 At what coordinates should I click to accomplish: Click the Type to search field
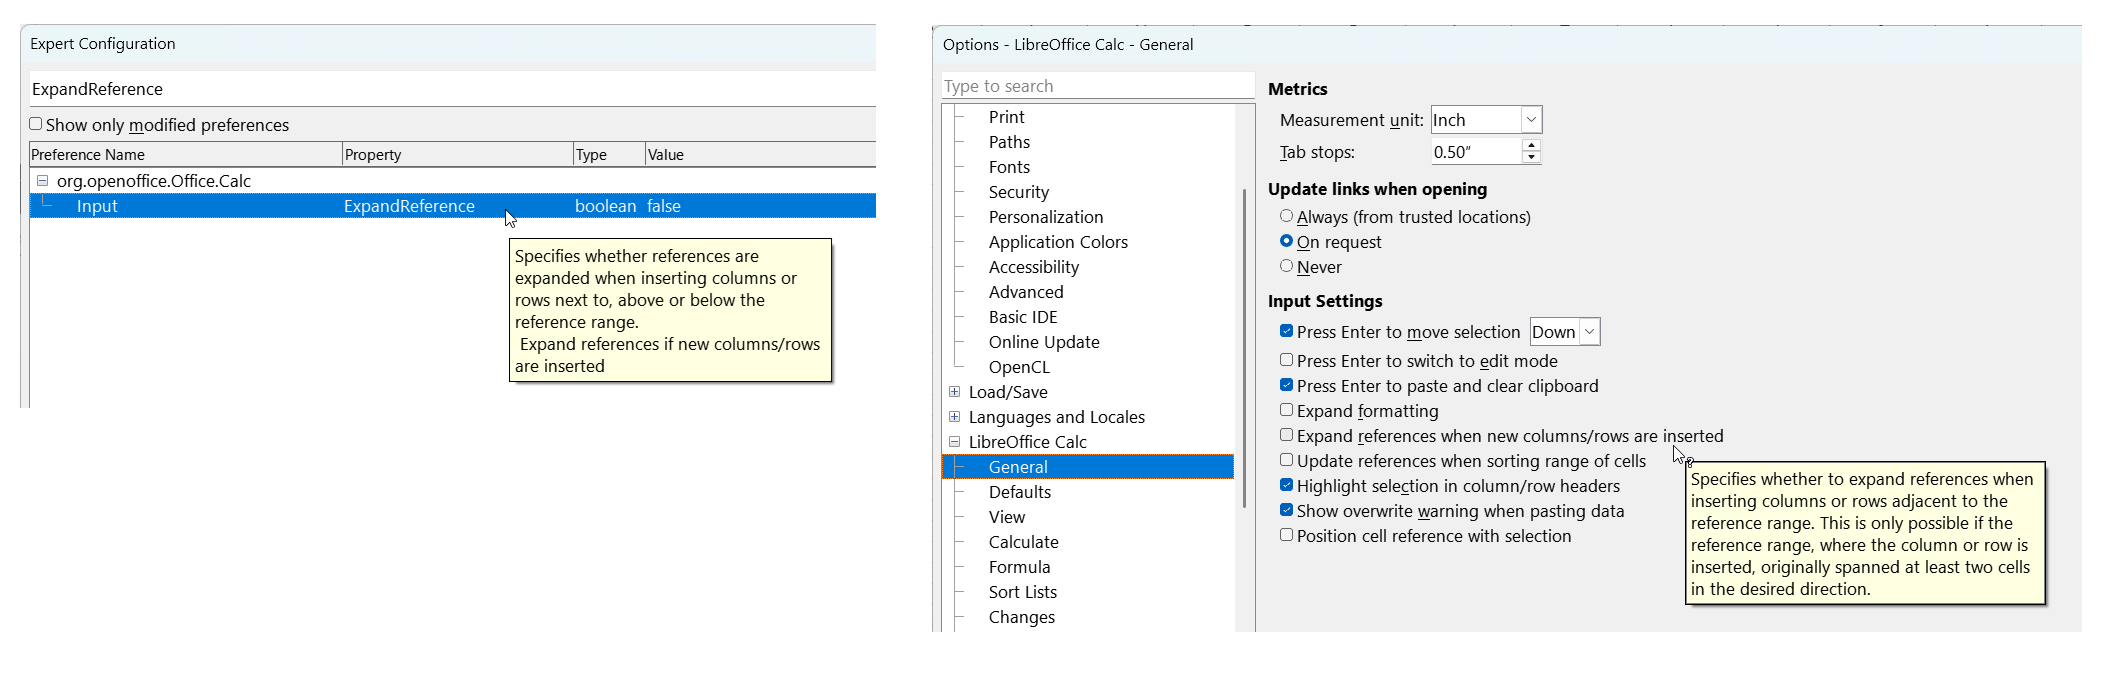tap(1096, 86)
